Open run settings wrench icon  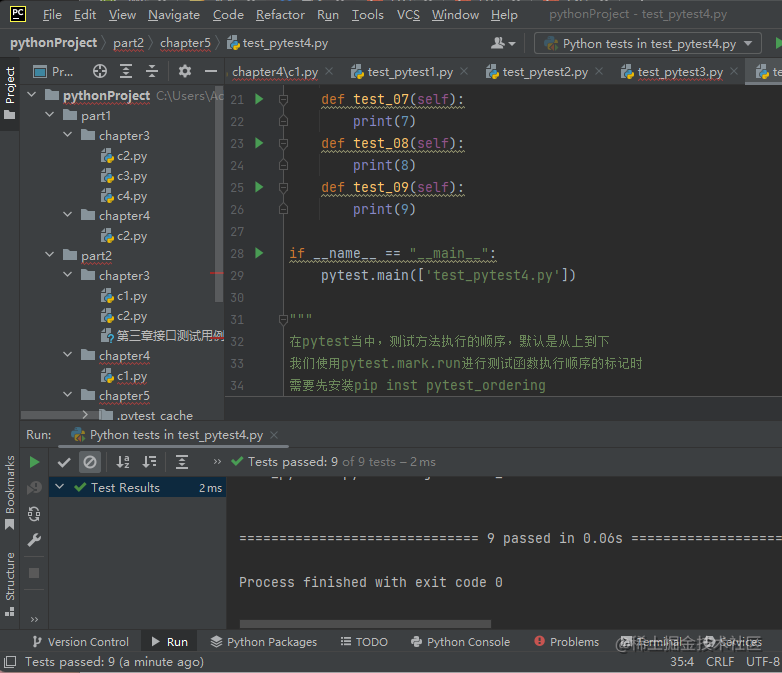coord(34,540)
